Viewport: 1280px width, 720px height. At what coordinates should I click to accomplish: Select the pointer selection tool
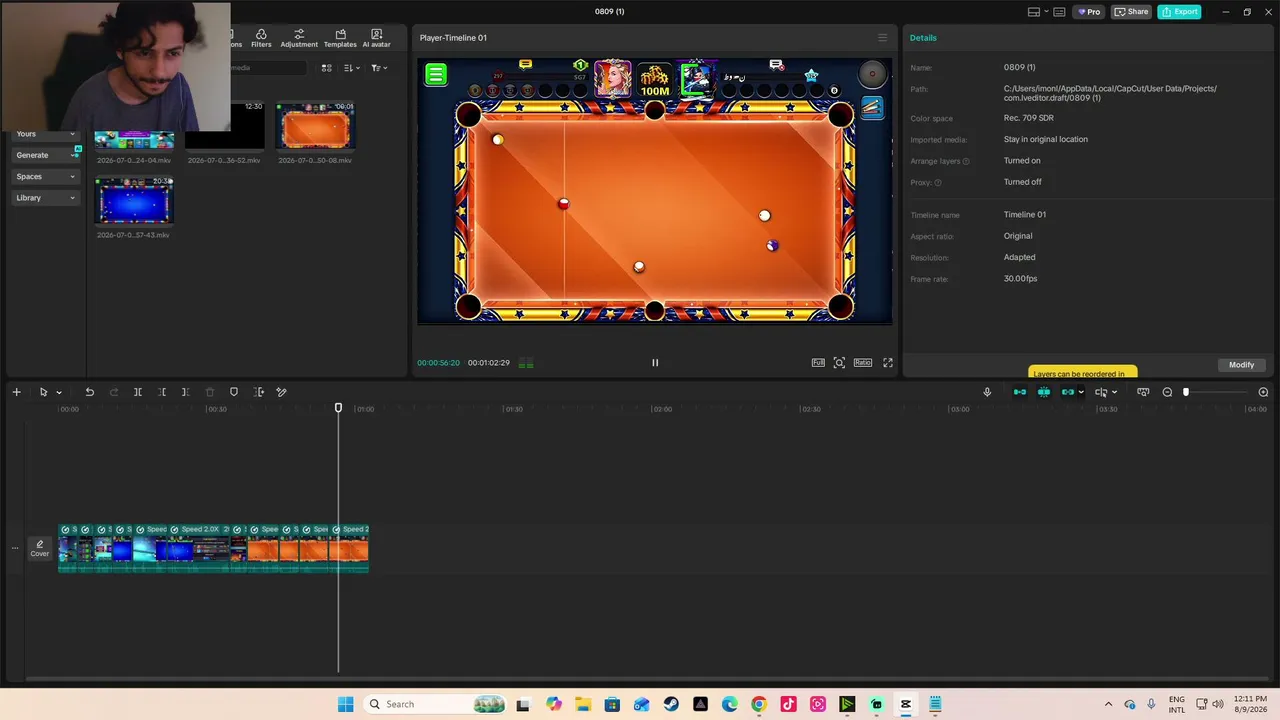click(x=43, y=392)
